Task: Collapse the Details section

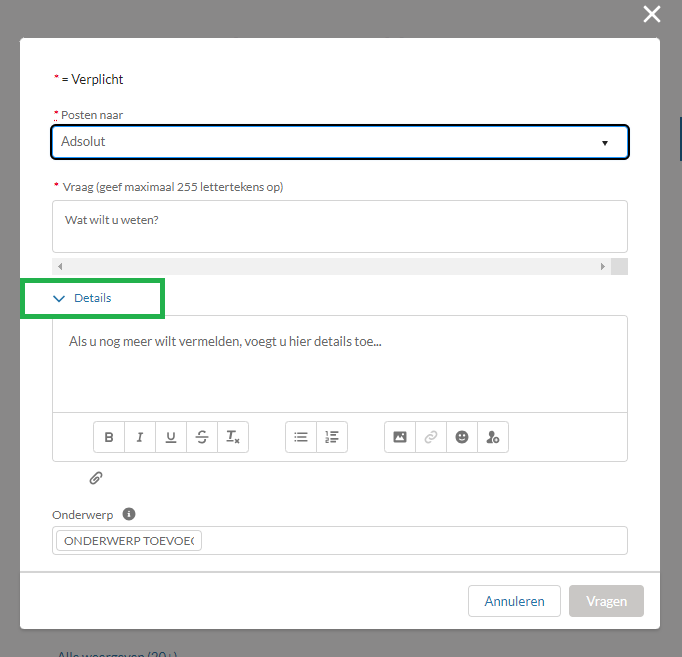Action: (x=83, y=298)
